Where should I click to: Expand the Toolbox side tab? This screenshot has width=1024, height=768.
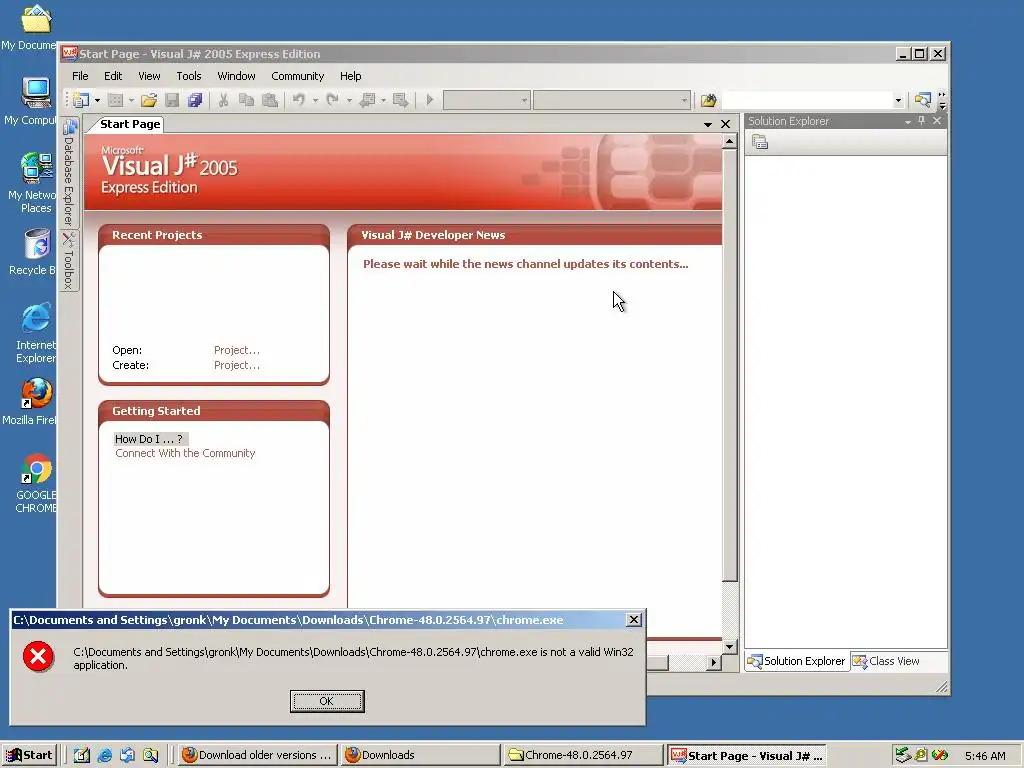click(69, 261)
